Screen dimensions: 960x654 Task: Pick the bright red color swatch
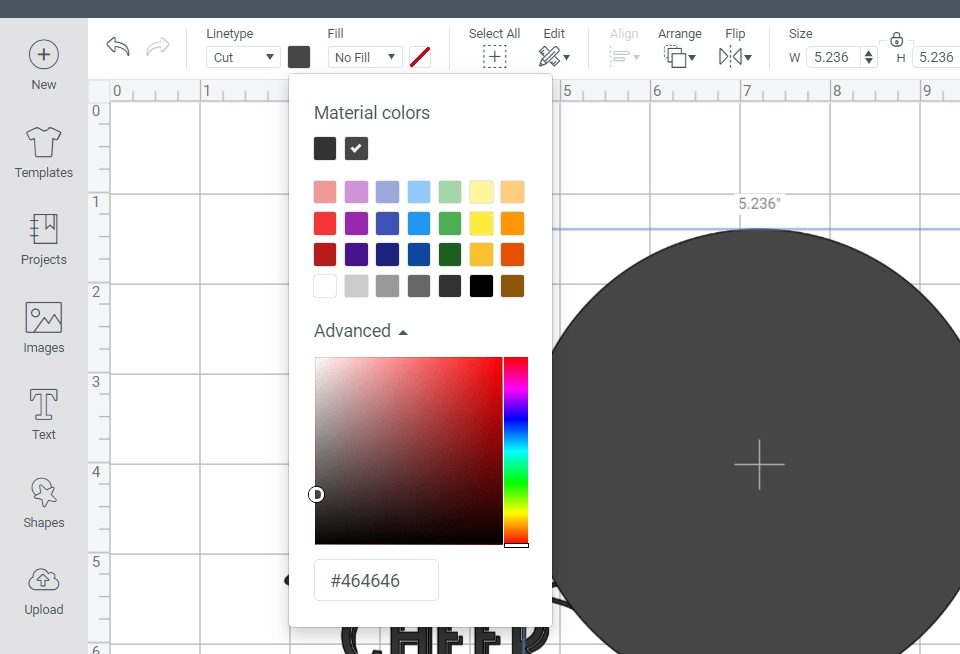(325, 224)
